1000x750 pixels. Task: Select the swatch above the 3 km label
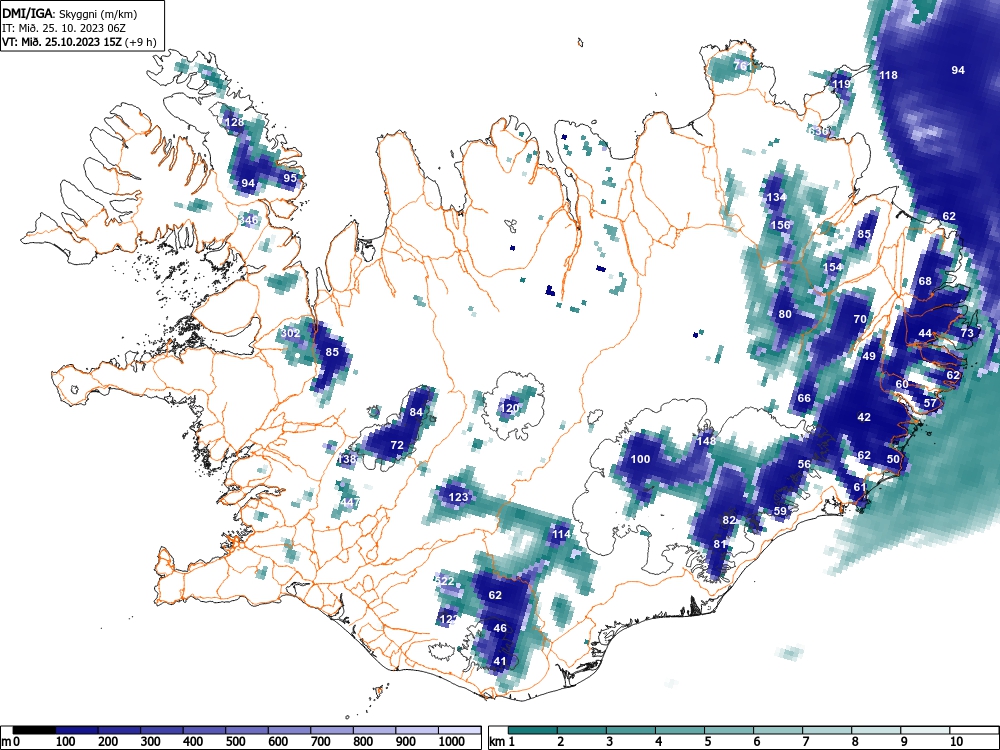pyautogui.click(x=631, y=730)
